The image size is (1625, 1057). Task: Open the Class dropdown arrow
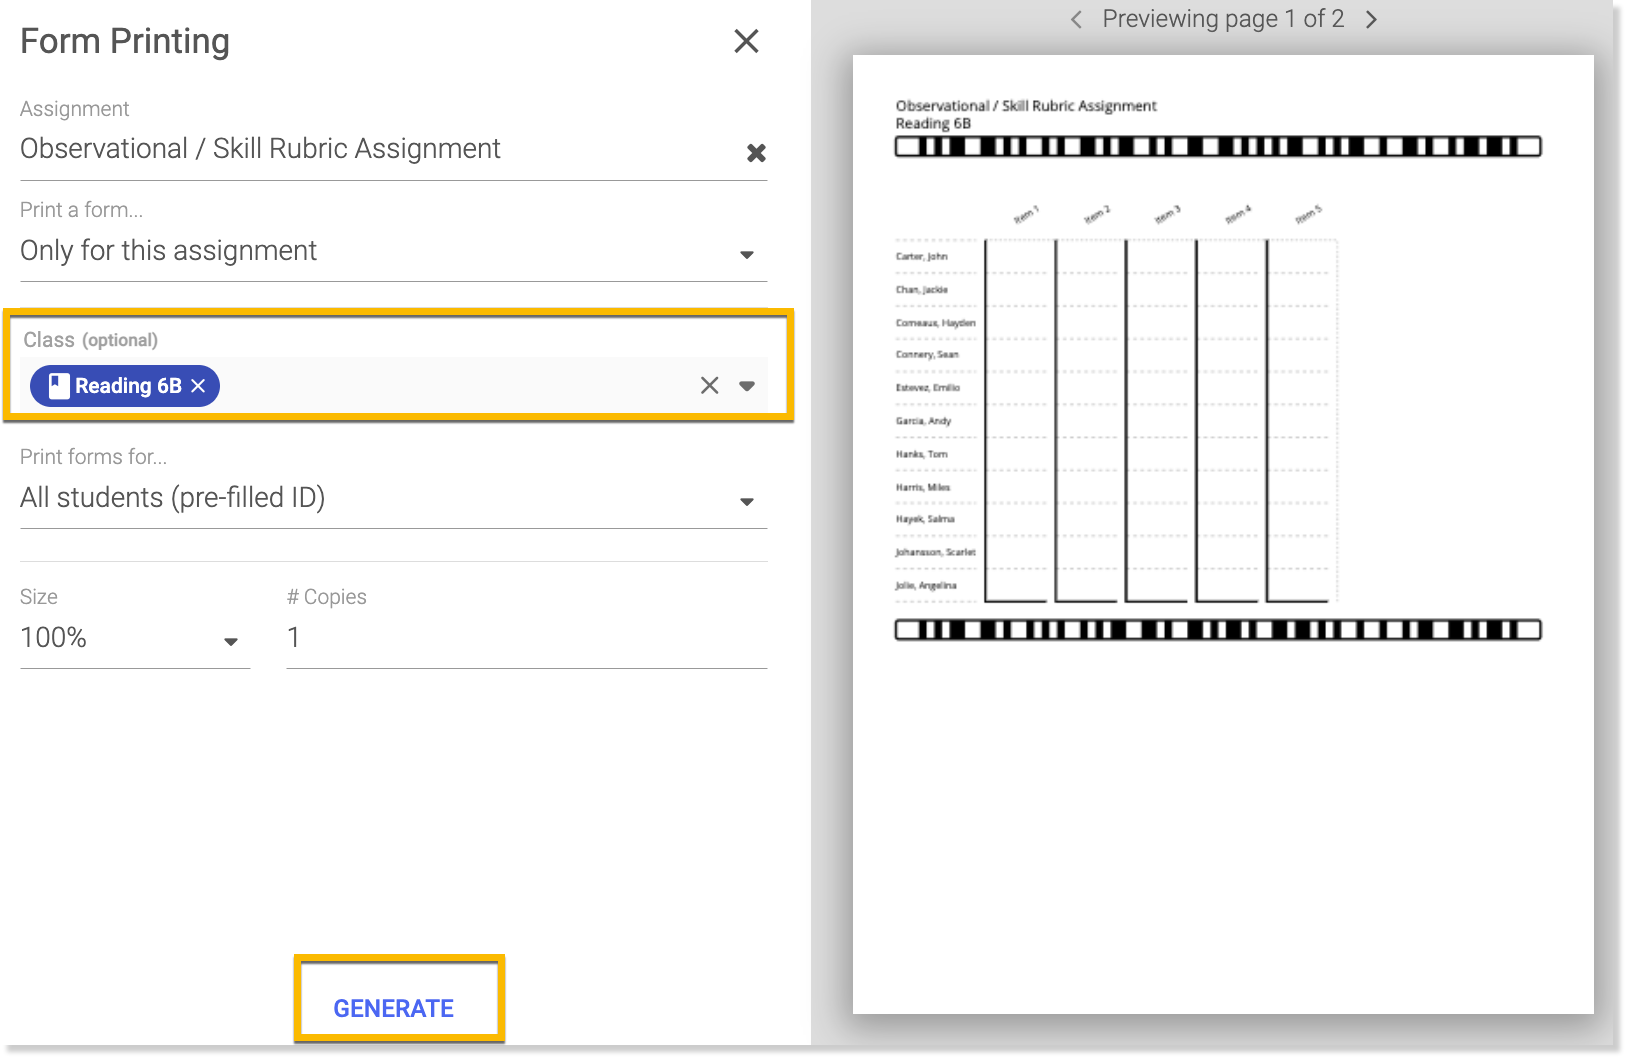[x=746, y=386]
